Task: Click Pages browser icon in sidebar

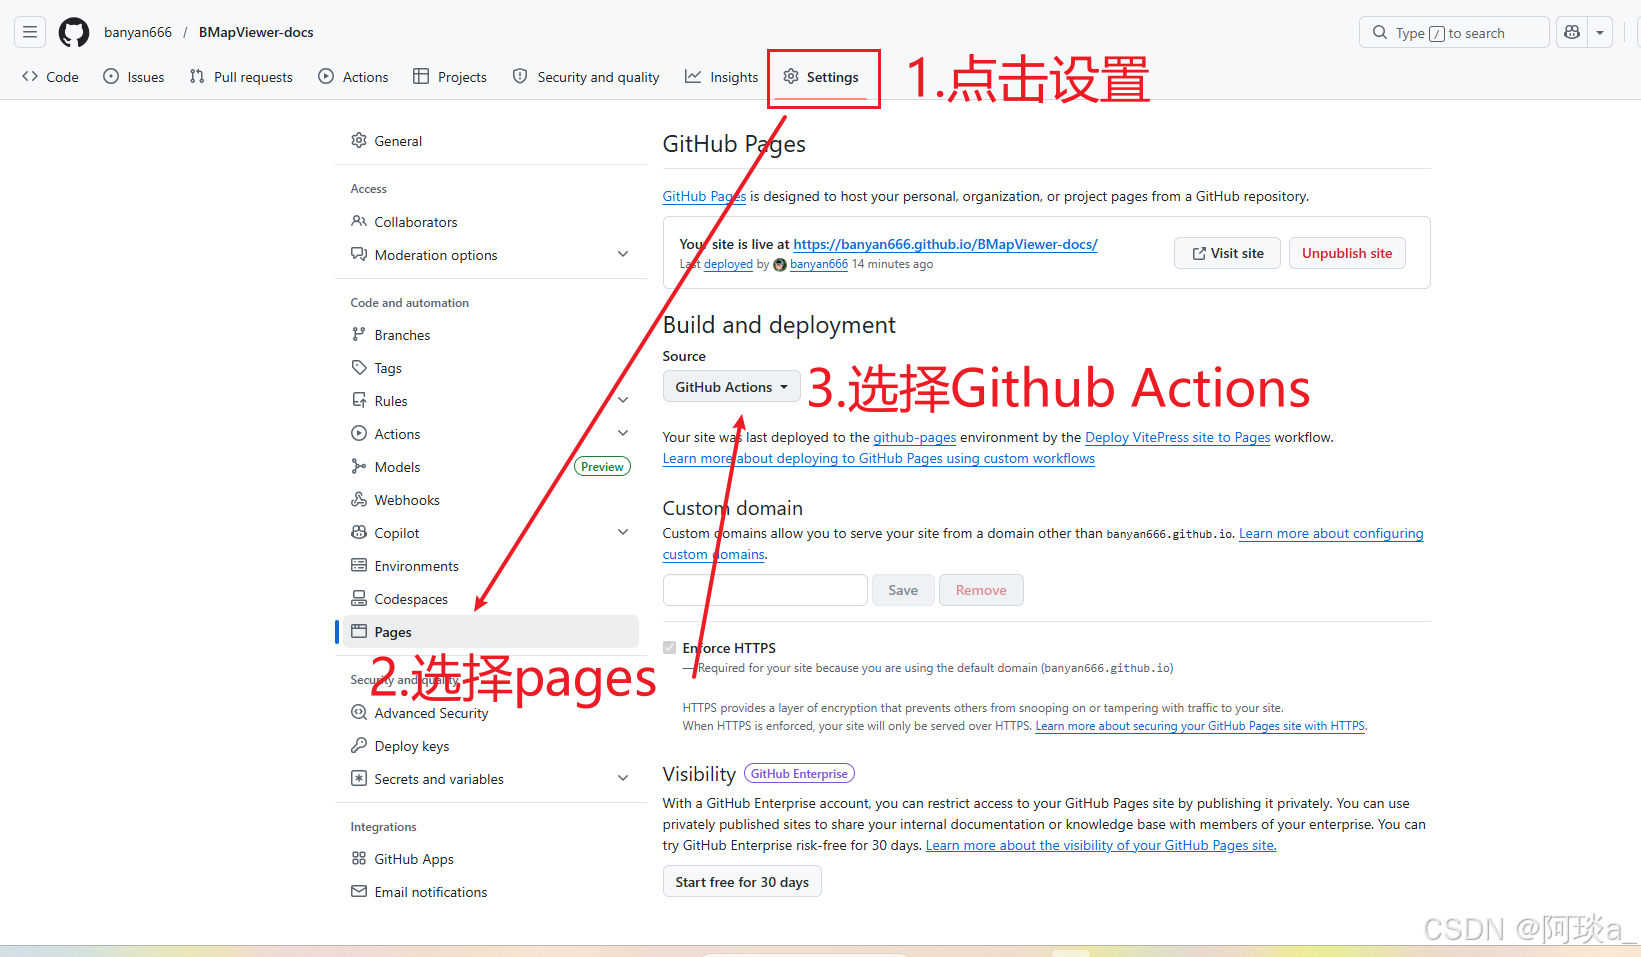Action: (359, 632)
